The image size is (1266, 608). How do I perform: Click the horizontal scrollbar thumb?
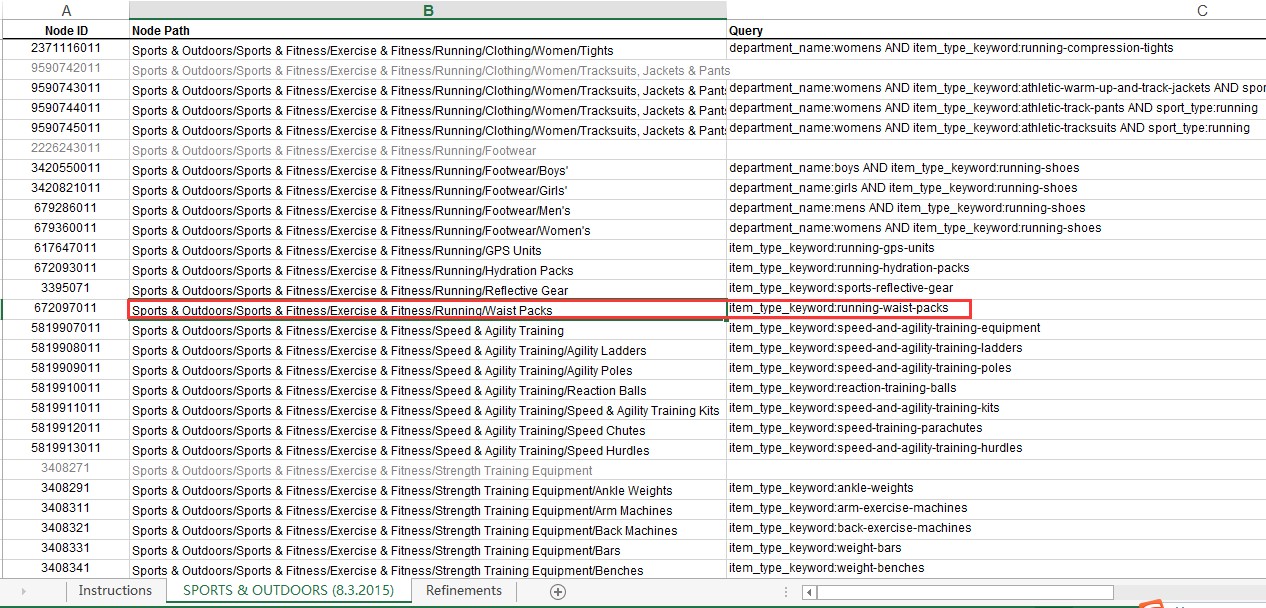point(965,592)
